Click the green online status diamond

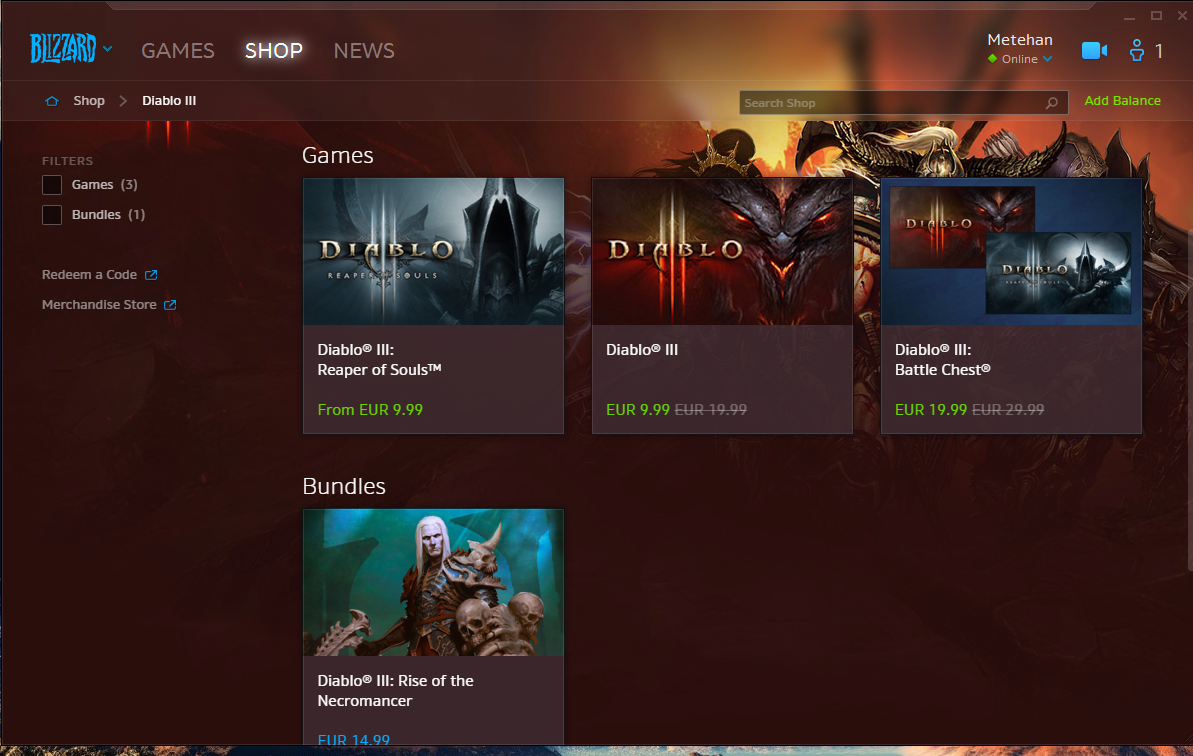[992, 59]
